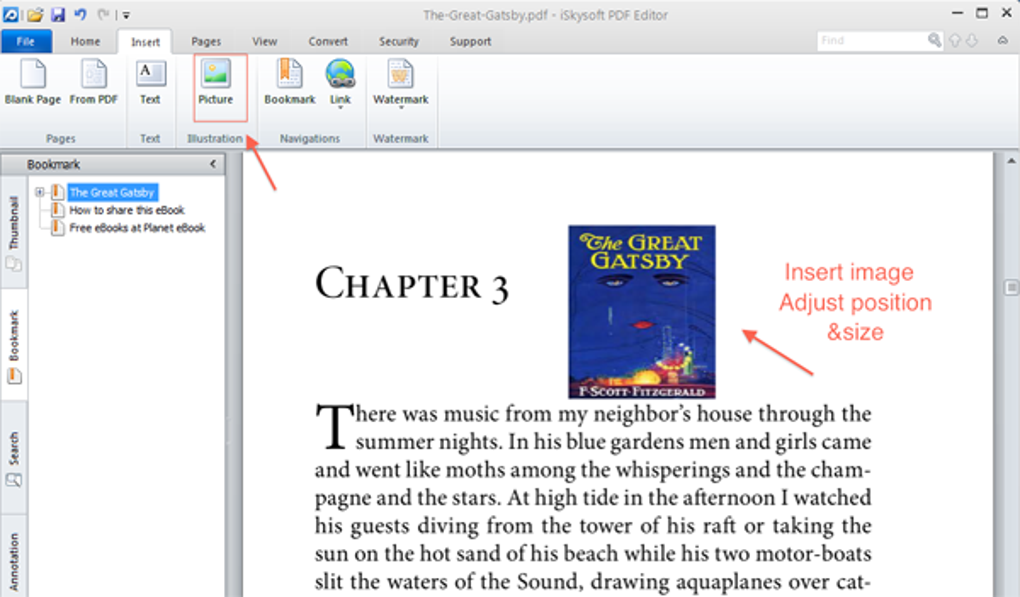Select the Insert tab

coord(145,42)
